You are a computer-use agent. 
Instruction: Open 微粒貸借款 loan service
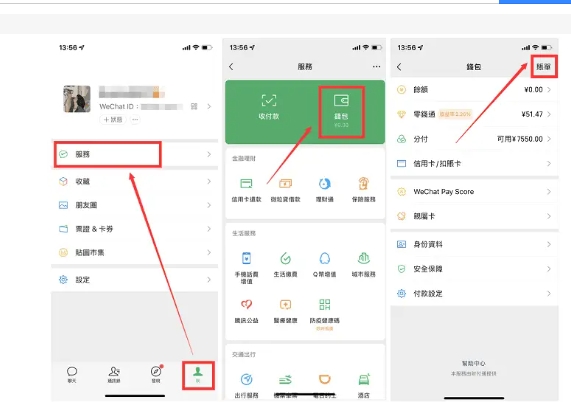(286, 190)
